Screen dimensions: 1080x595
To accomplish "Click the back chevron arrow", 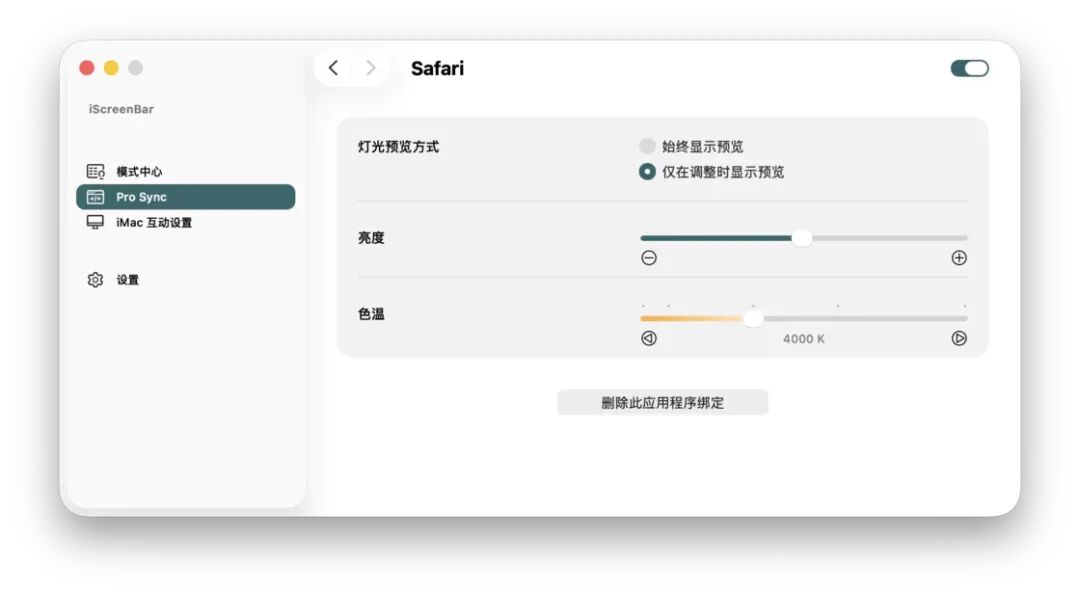I will point(333,67).
